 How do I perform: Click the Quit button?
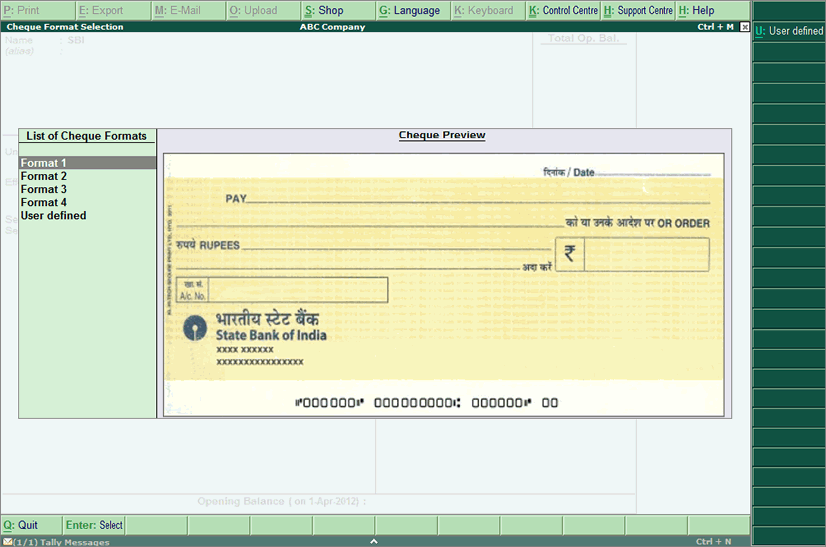pos(31,525)
